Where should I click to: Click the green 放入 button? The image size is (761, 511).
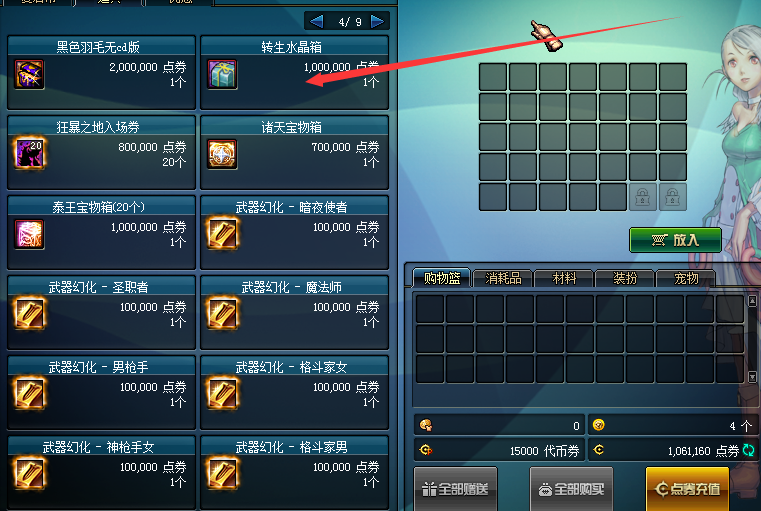[675, 240]
